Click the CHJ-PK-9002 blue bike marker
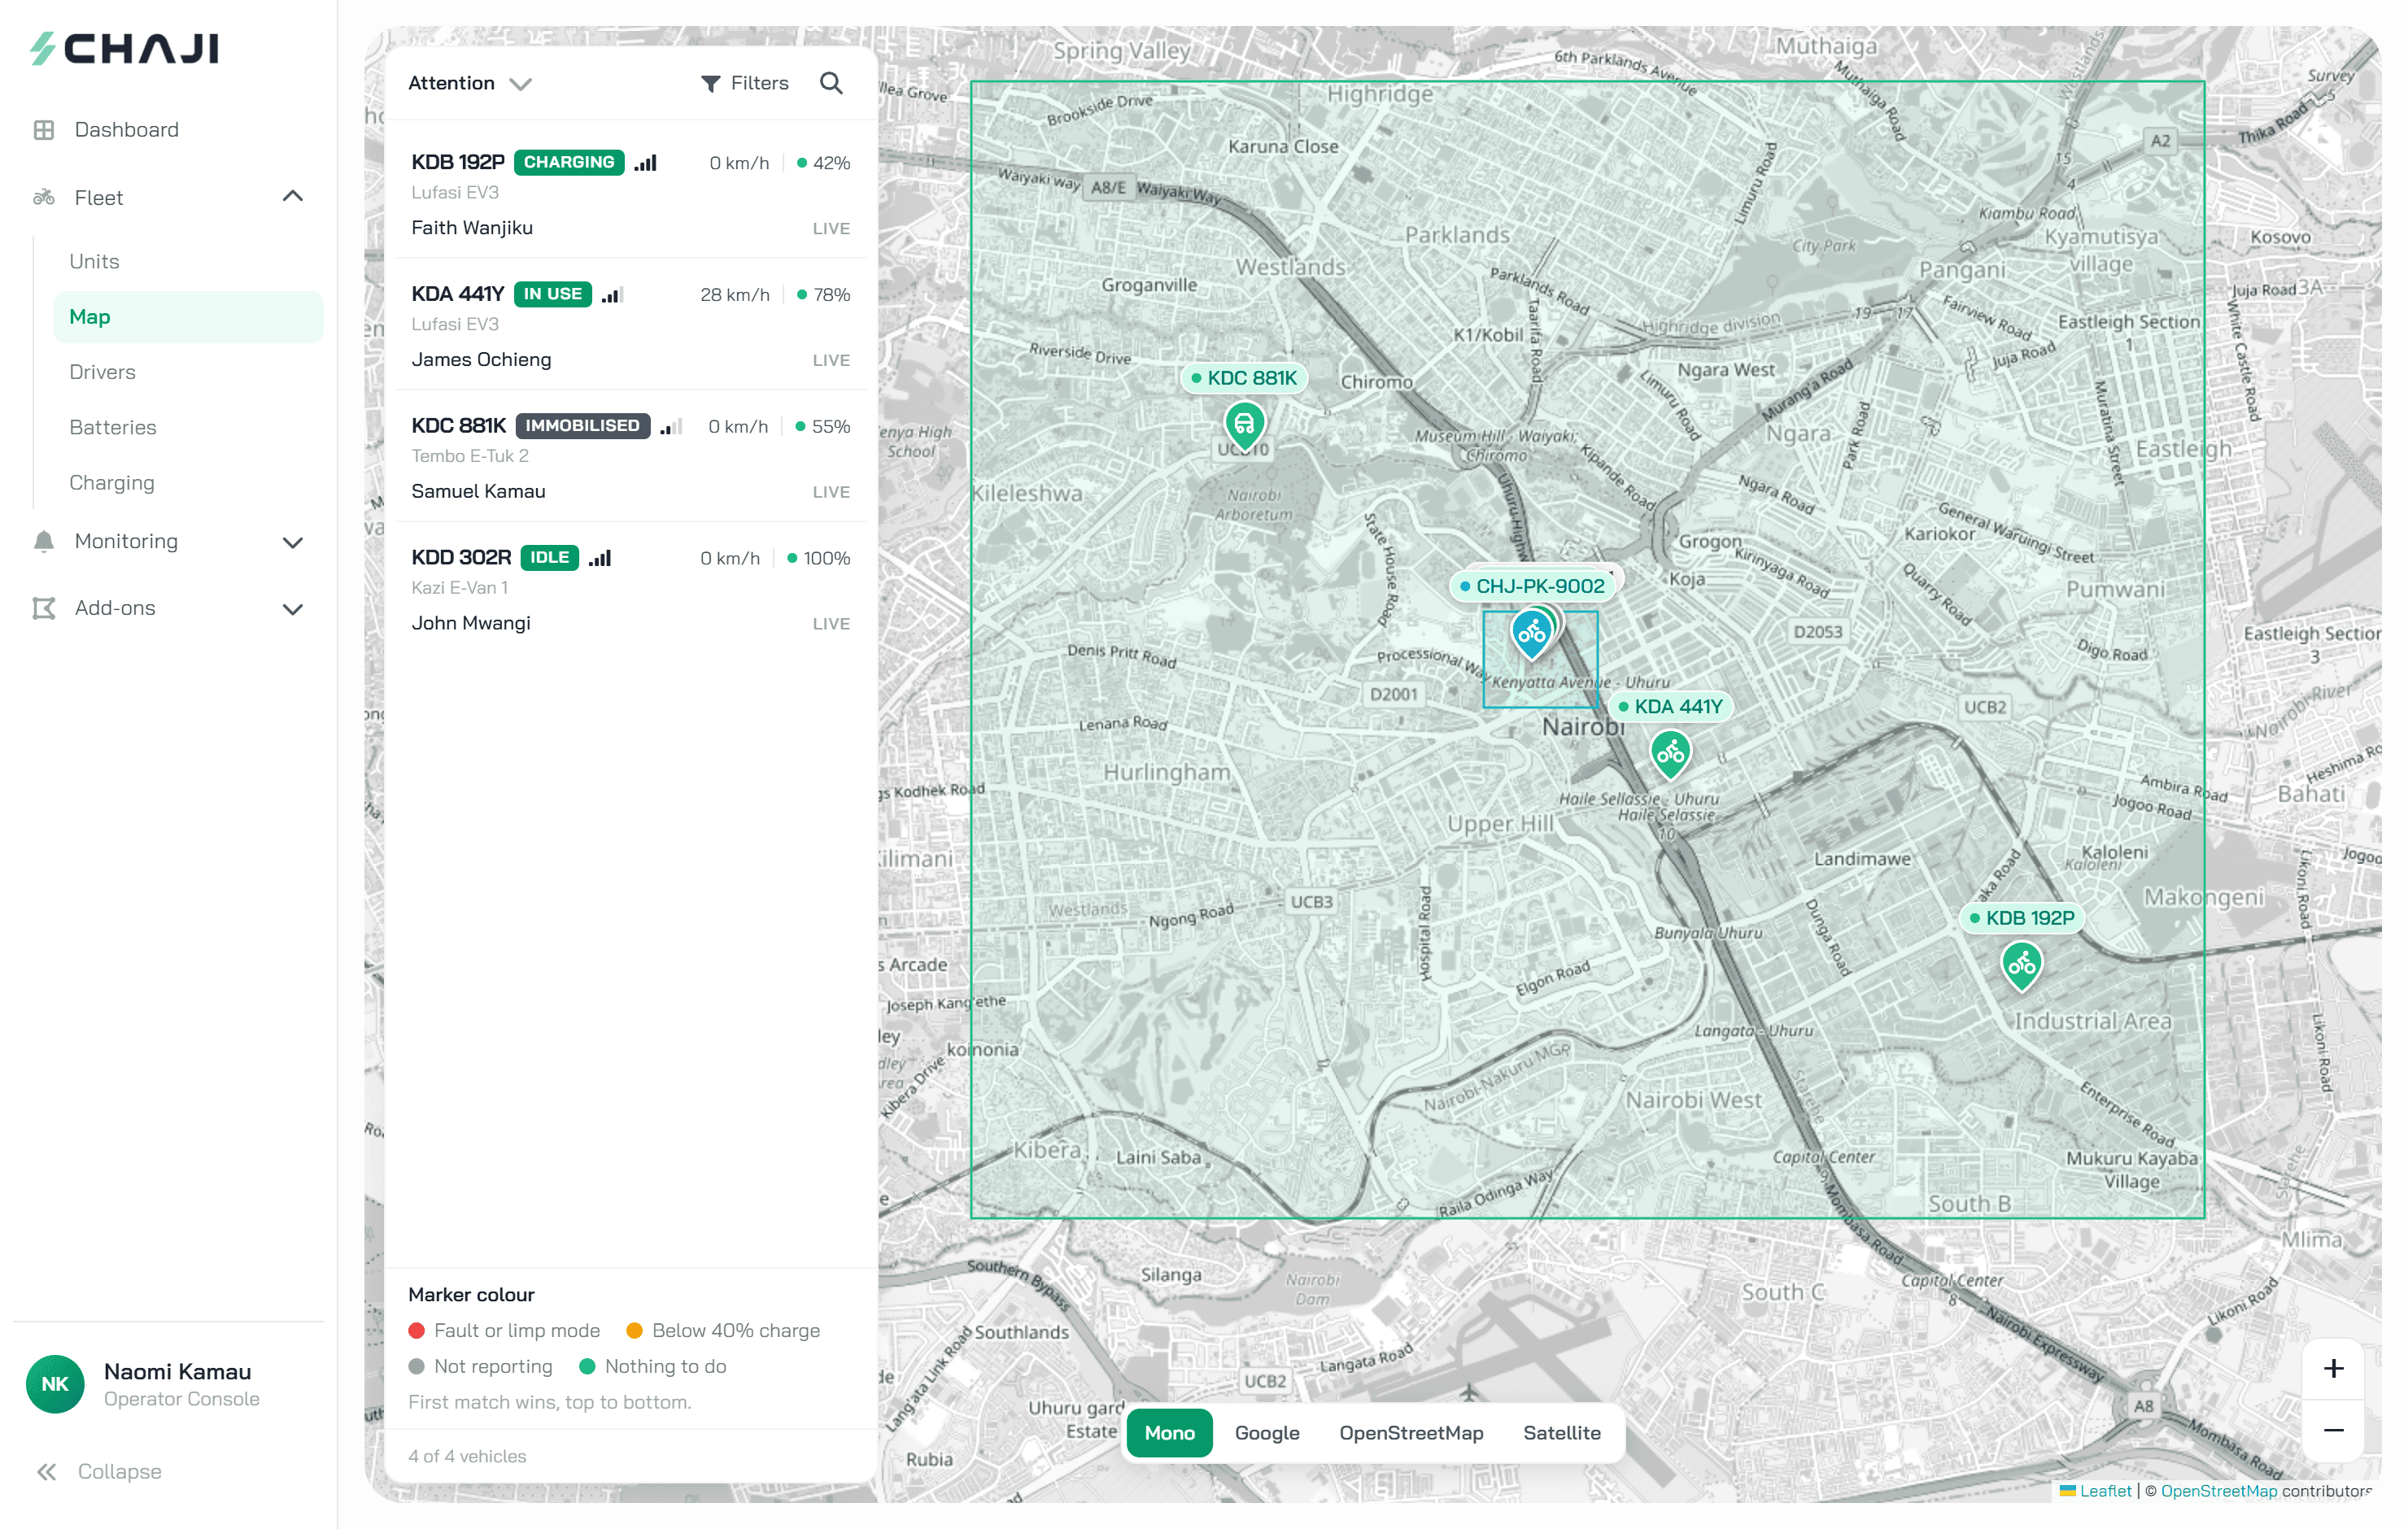 (1531, 634)
